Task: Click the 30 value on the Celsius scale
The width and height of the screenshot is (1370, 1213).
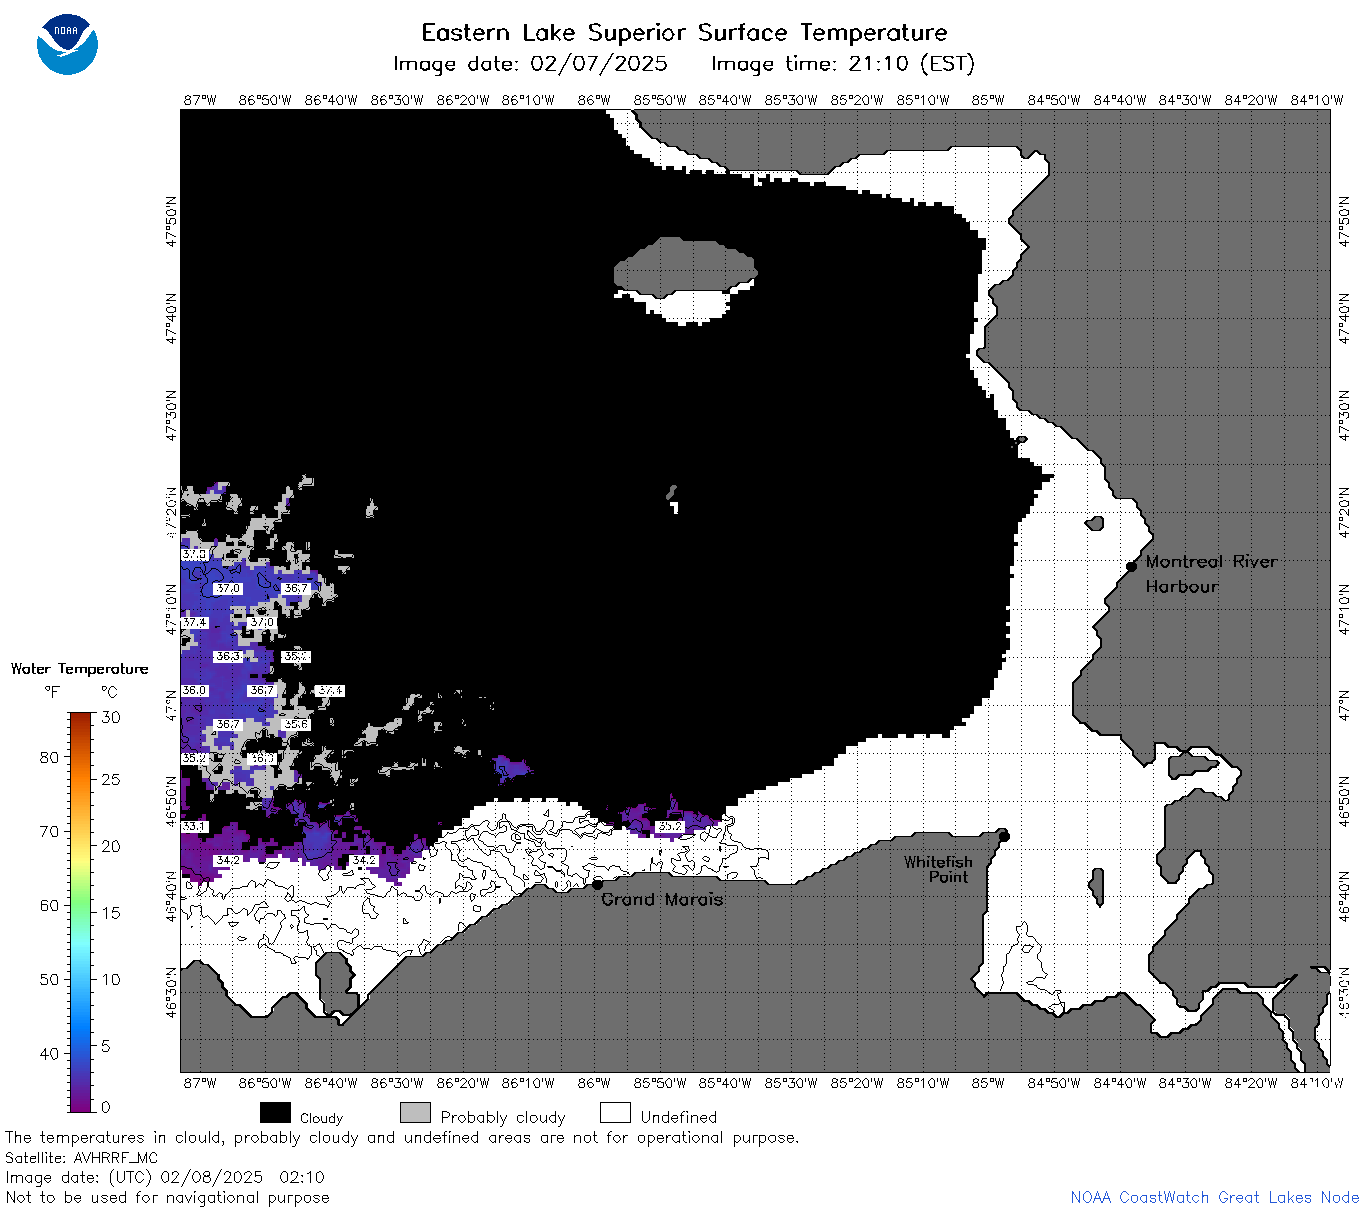Action: pos(111,717)
